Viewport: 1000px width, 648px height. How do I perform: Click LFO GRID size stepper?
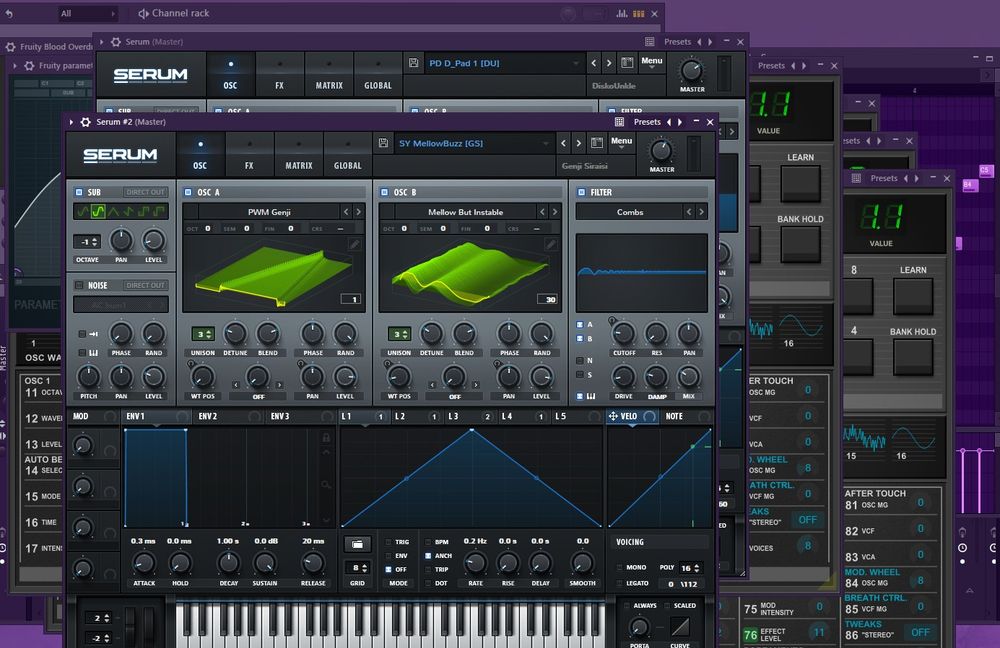pyautogui.click(x=359, y=568)
